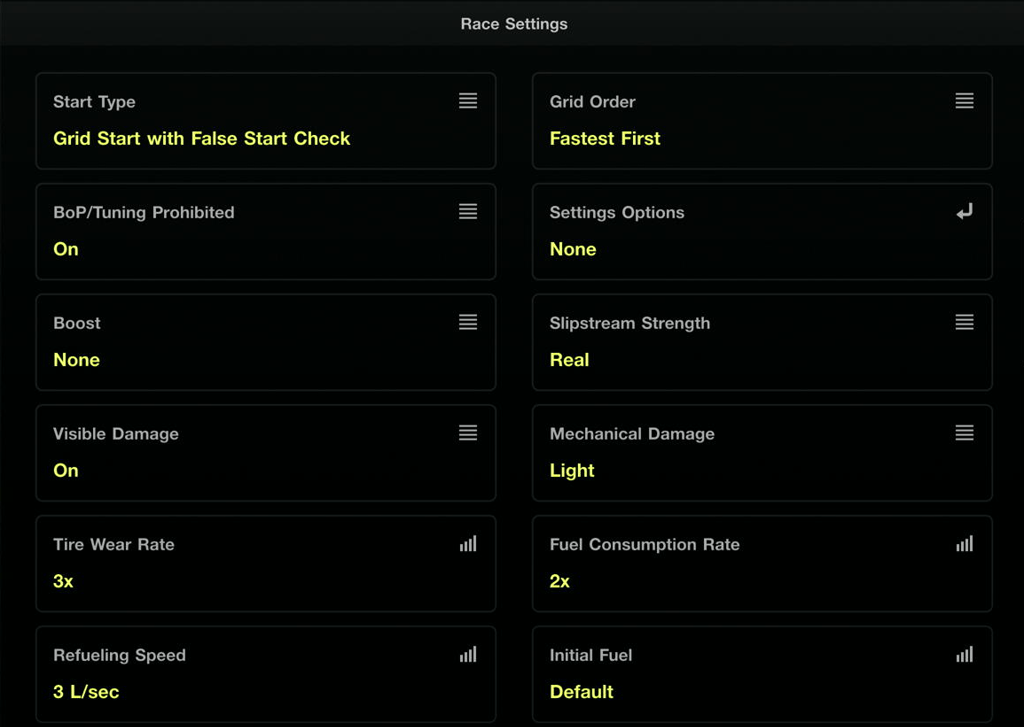1024x727 pixels.
Task: Click the list icon beside Start Type
Action: coord(468,101)
